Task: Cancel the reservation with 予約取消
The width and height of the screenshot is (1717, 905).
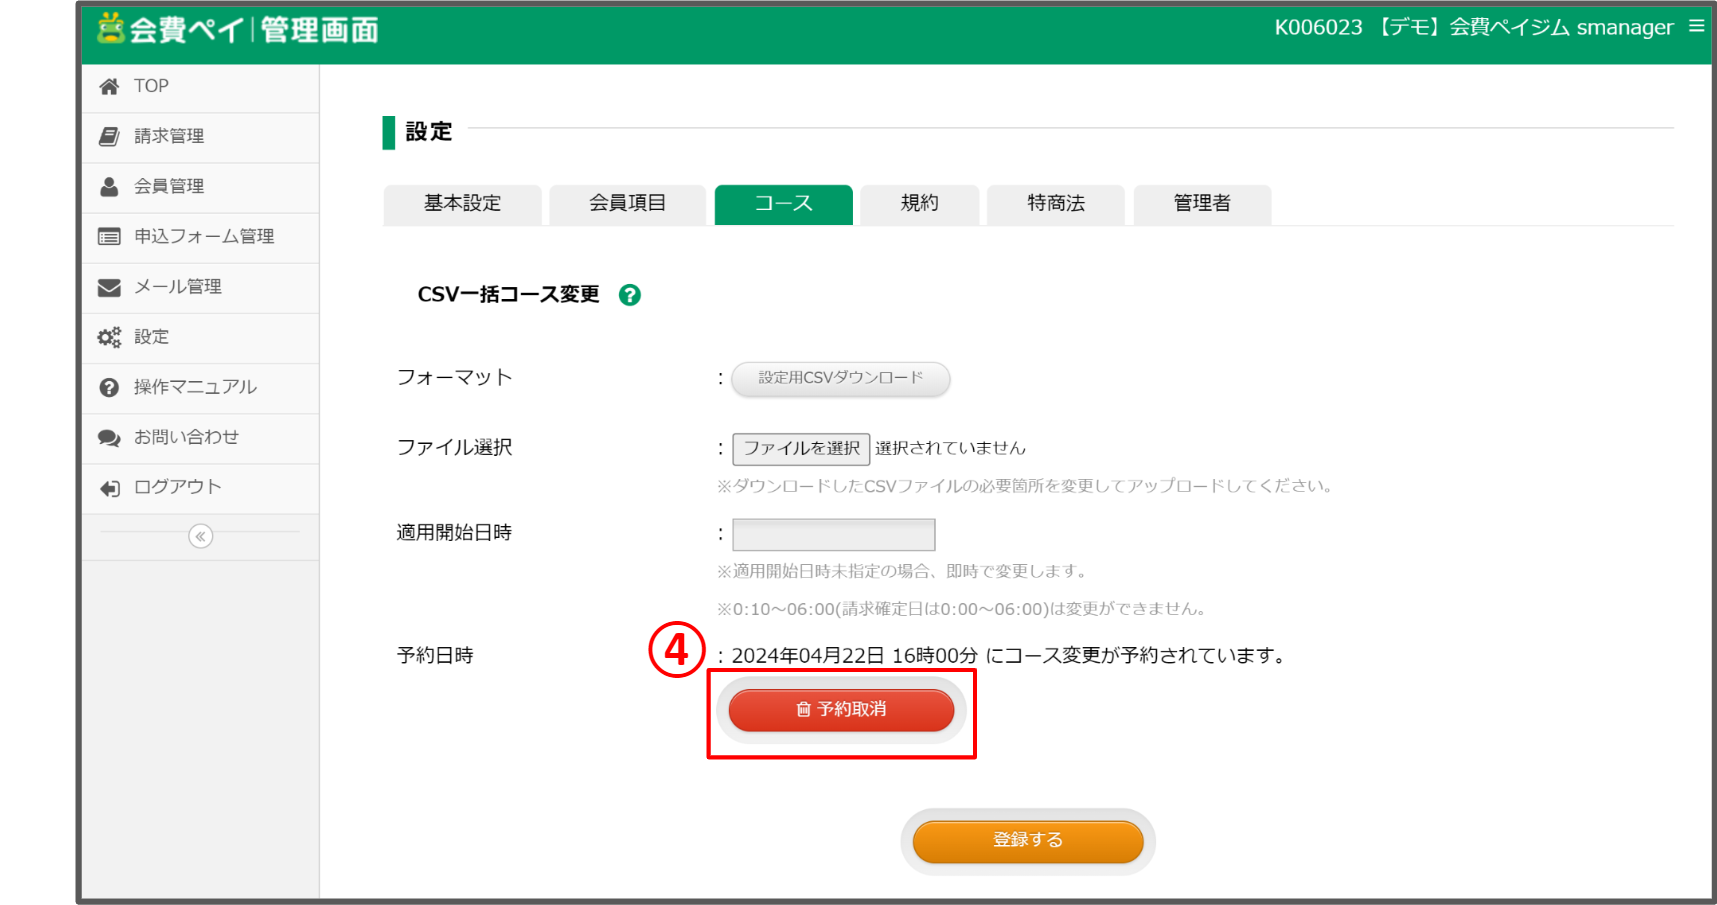Action: click(841, 711)
